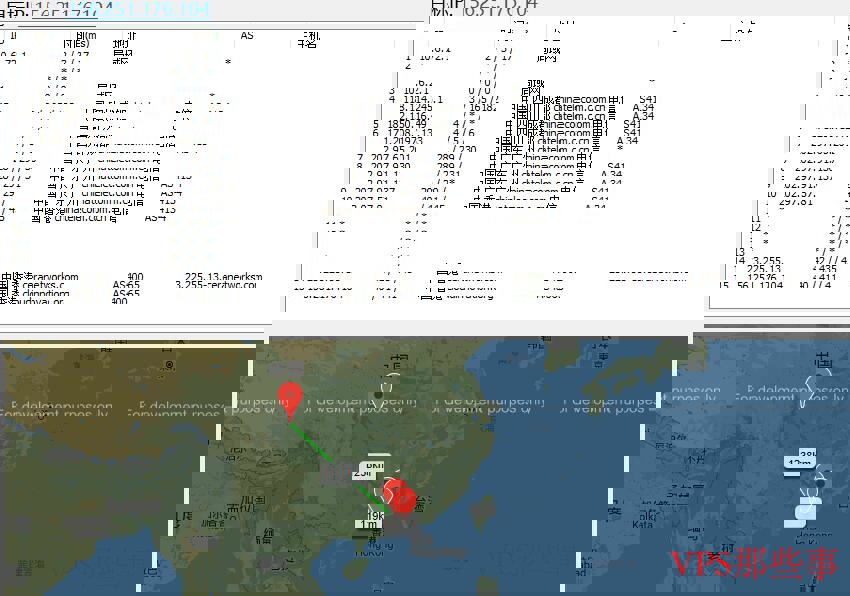The width and height of the screenshot is (850, 596).
Task: Click the '1m' label below red markers
Action: click(x=369, y=525)
